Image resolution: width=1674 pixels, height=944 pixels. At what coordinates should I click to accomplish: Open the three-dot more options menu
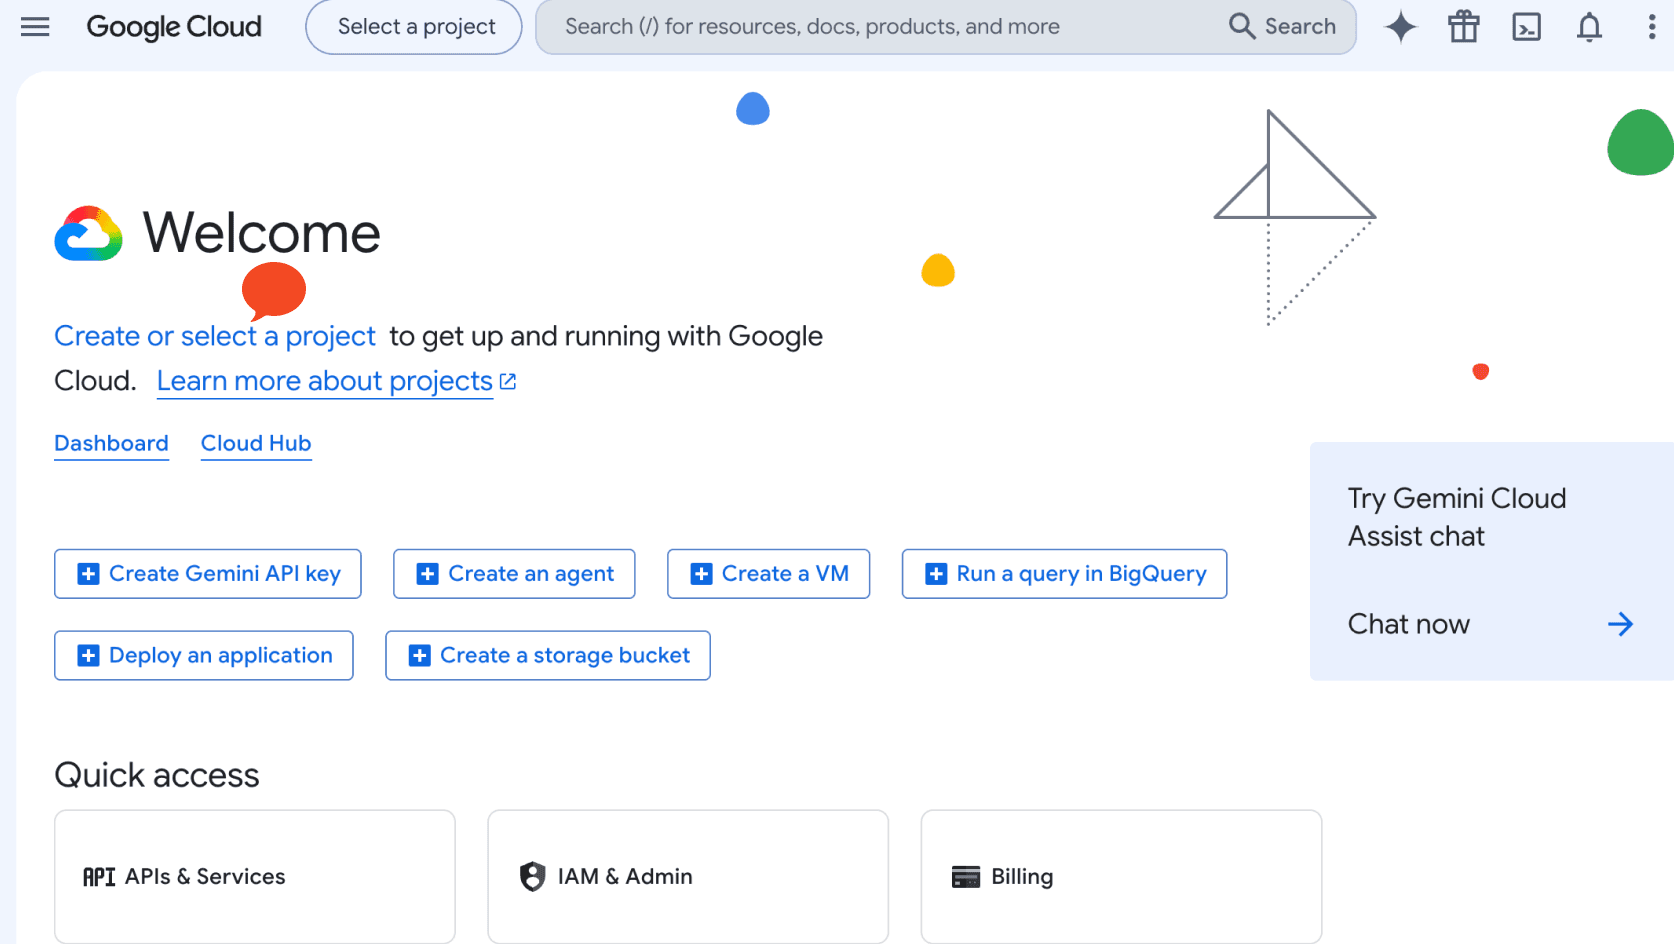[x=1651, y=27]
